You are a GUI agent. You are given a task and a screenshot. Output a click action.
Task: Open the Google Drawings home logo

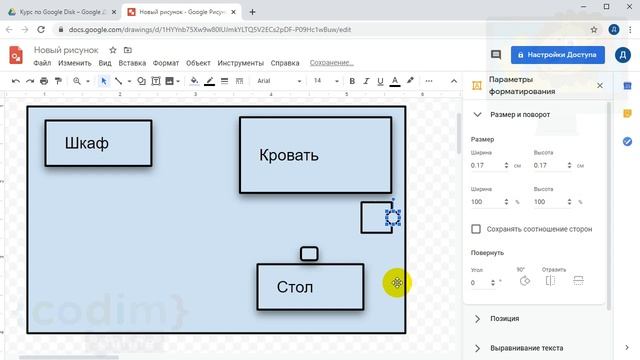click(16, 55)
